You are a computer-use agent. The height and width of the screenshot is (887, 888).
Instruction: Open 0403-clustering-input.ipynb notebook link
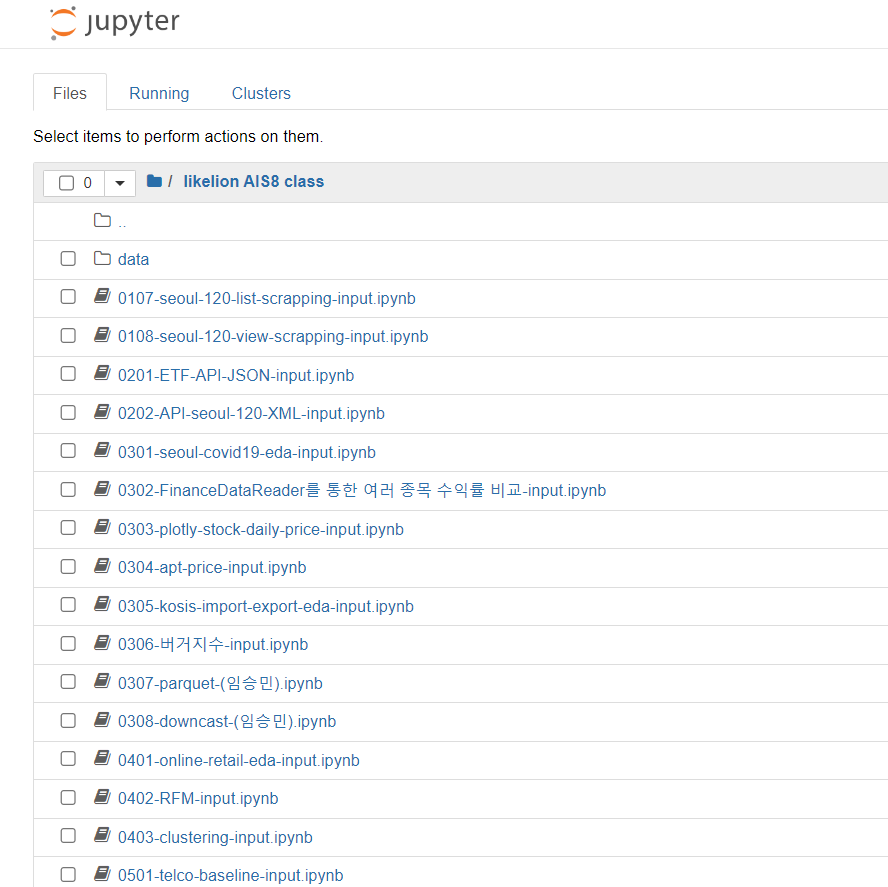[x=215, y=837]
